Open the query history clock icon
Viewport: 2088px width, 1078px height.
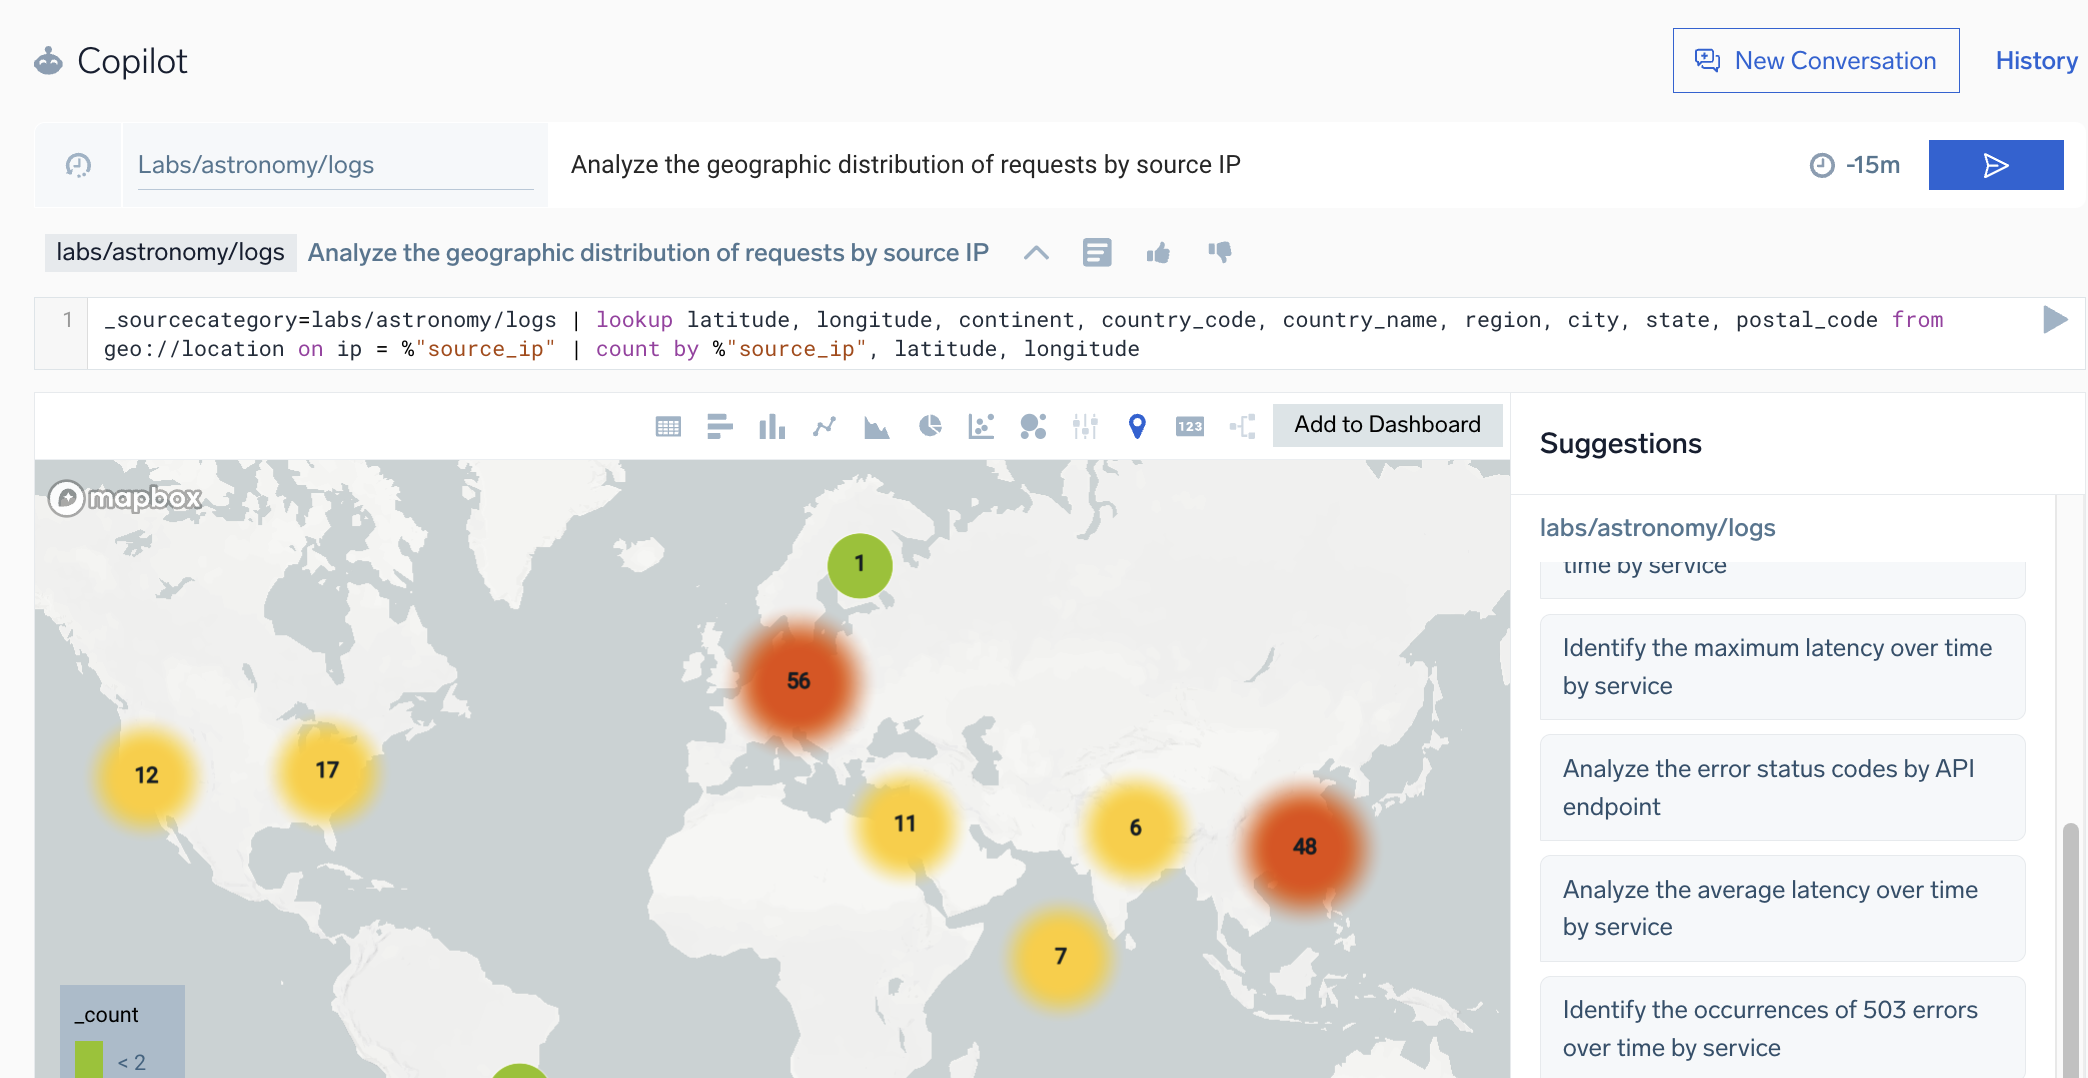(x=78, y=165)
